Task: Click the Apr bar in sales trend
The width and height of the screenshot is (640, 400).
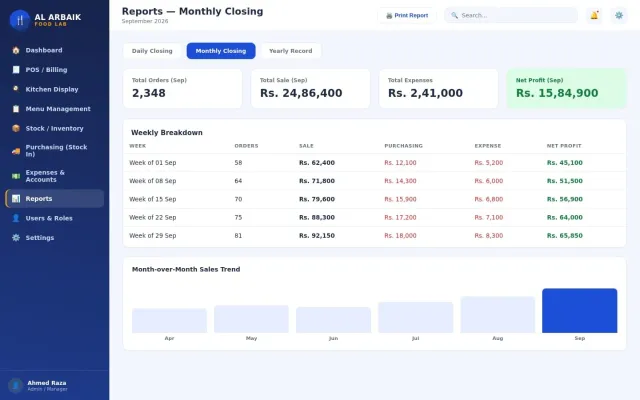Action: [169, 321]
